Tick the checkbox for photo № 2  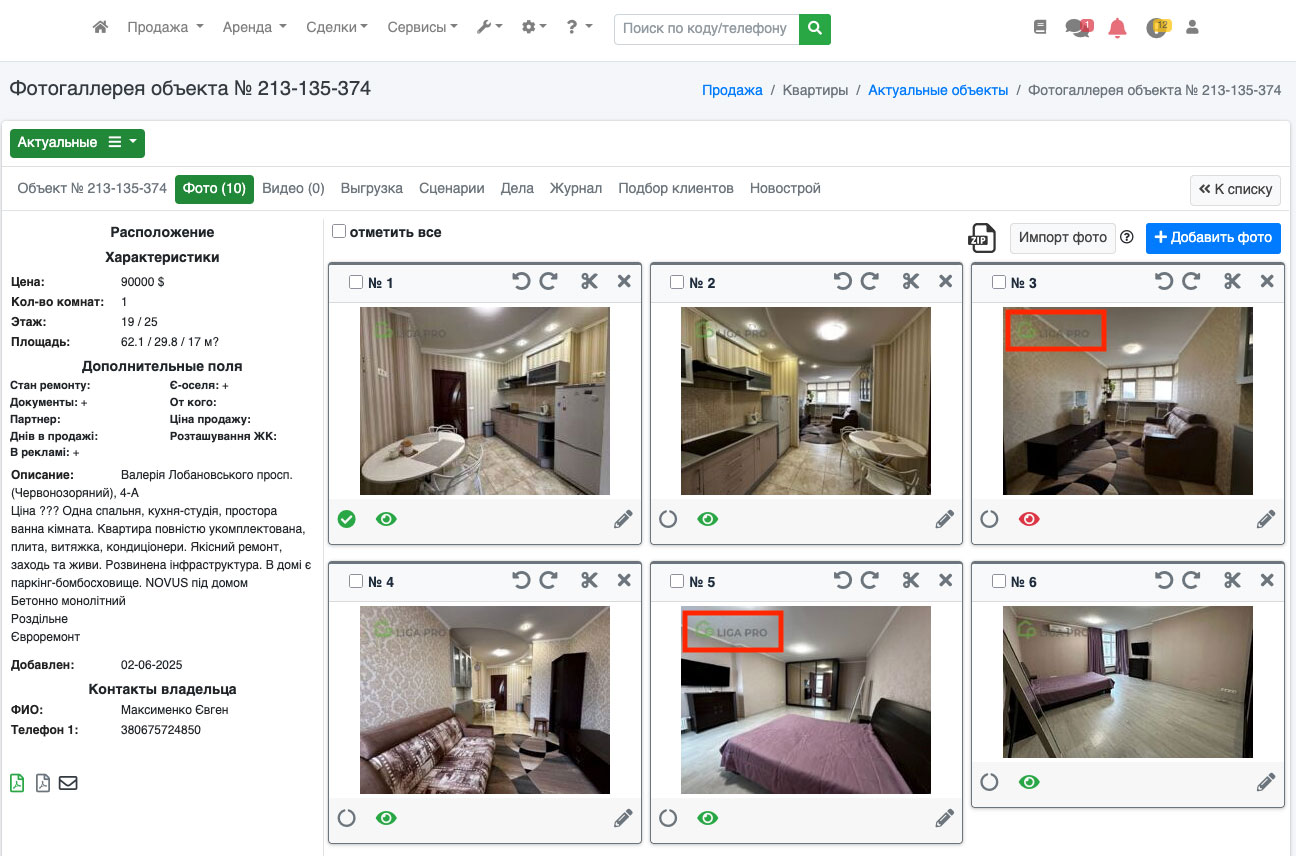pyautogui.click(x=677, y=283)
